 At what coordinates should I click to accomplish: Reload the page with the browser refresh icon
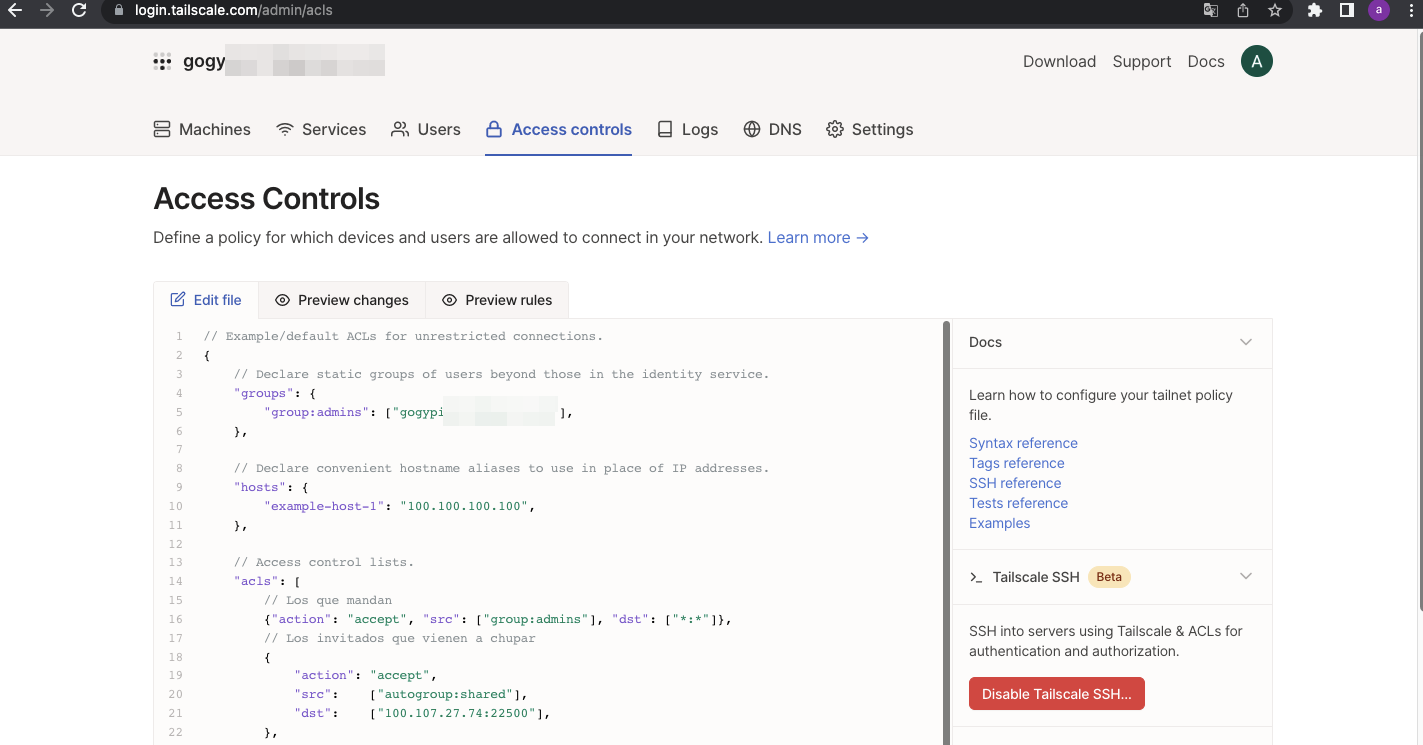[x=79, y=11]
